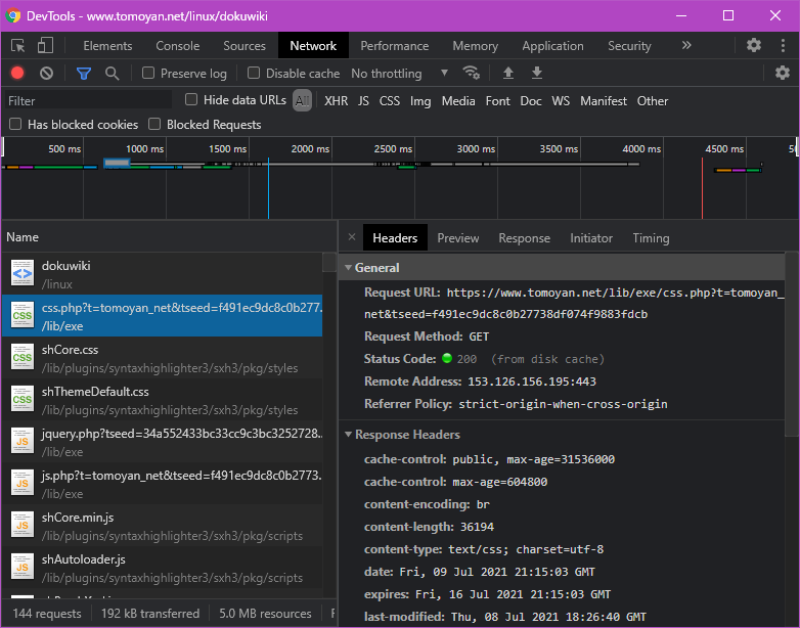This screenshot has width=800, height=628.
Task: Open the Memory tab
Action: 475,46
